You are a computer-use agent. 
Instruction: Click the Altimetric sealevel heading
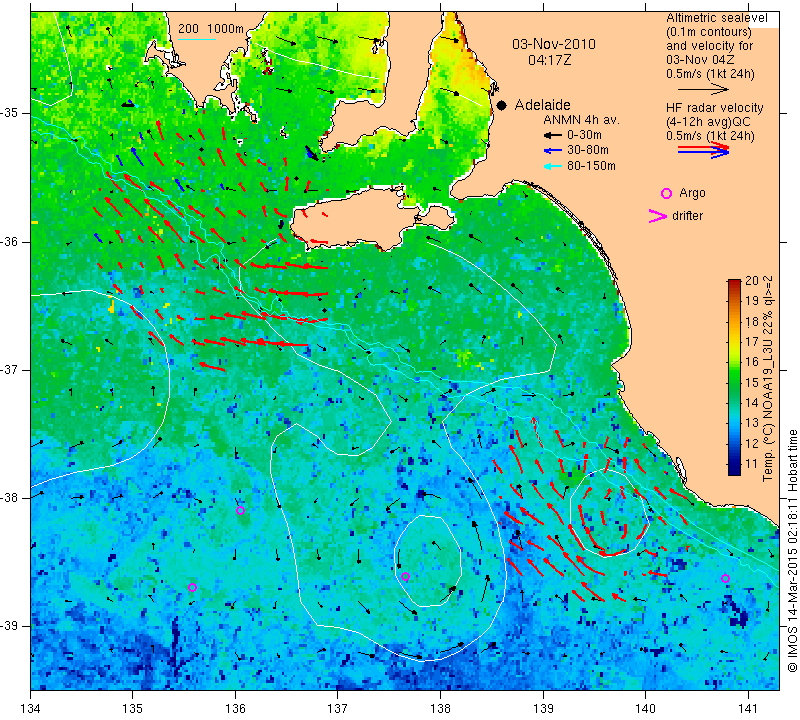(716, 18)
